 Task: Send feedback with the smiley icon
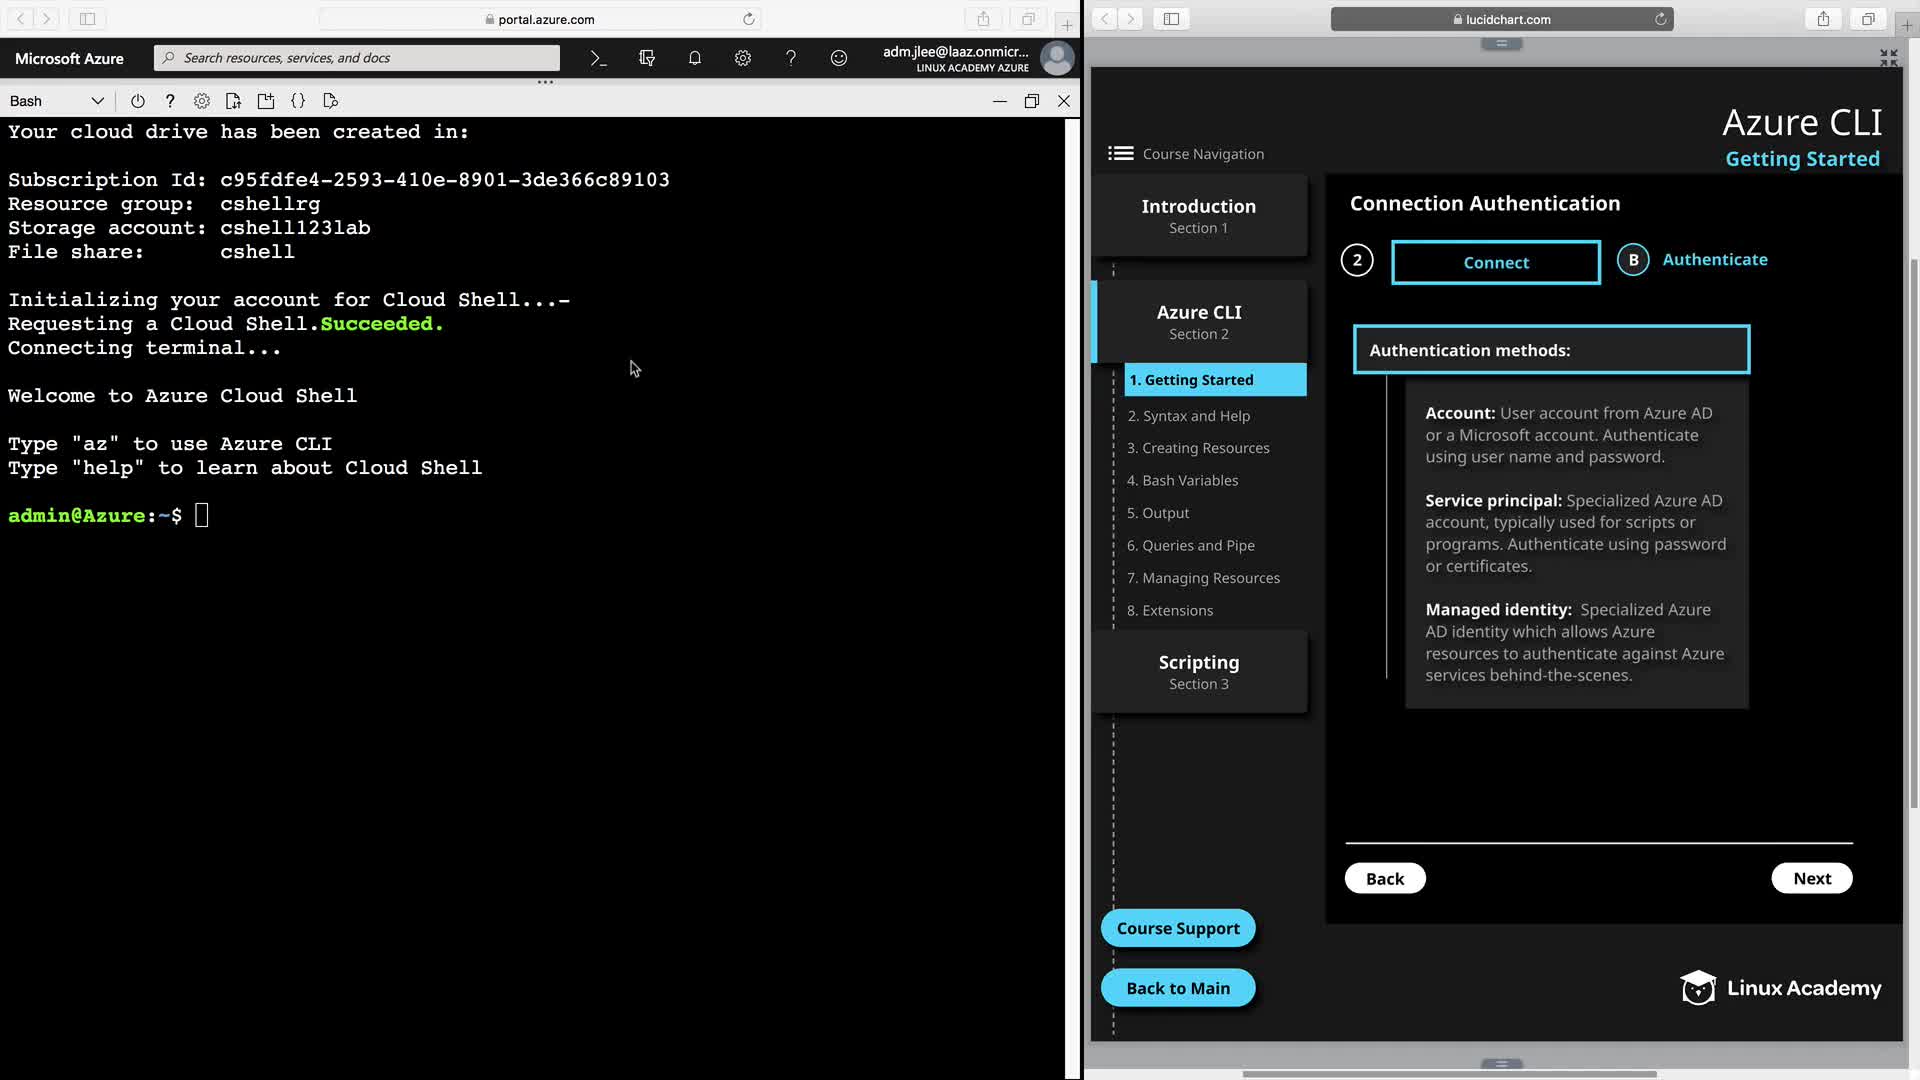click(839, 58)
